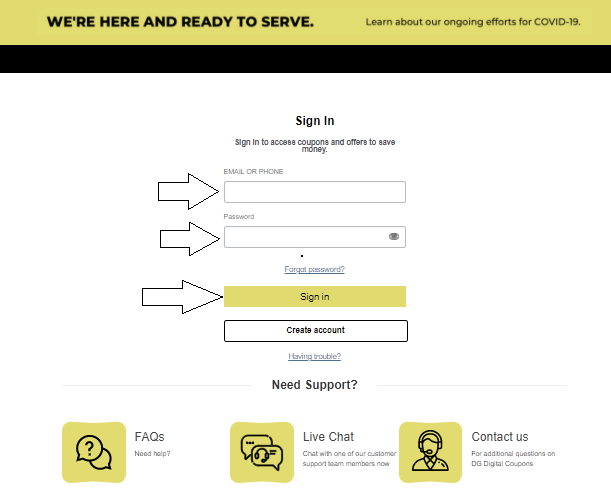Click the "Need Support?" heading
This screenshot has height=491, width=611.
tap(314, 385)
